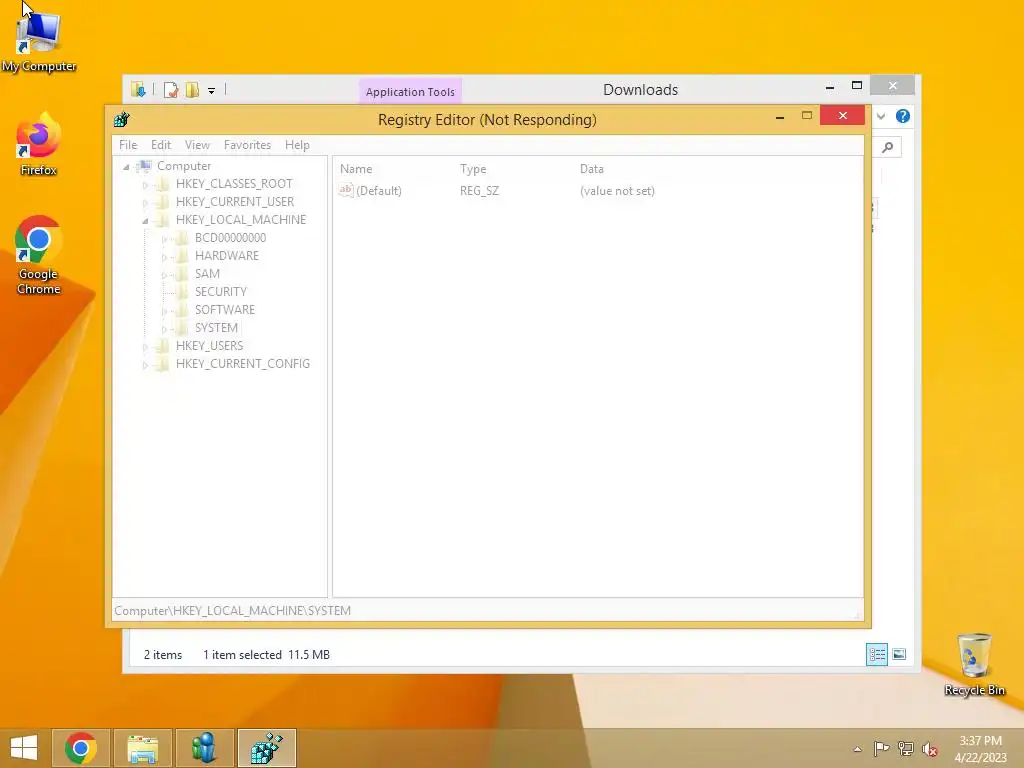This screenshot has height=768, width=1024.
Task: Open the Downloads window Help button
Action: [x=903, y=116]
